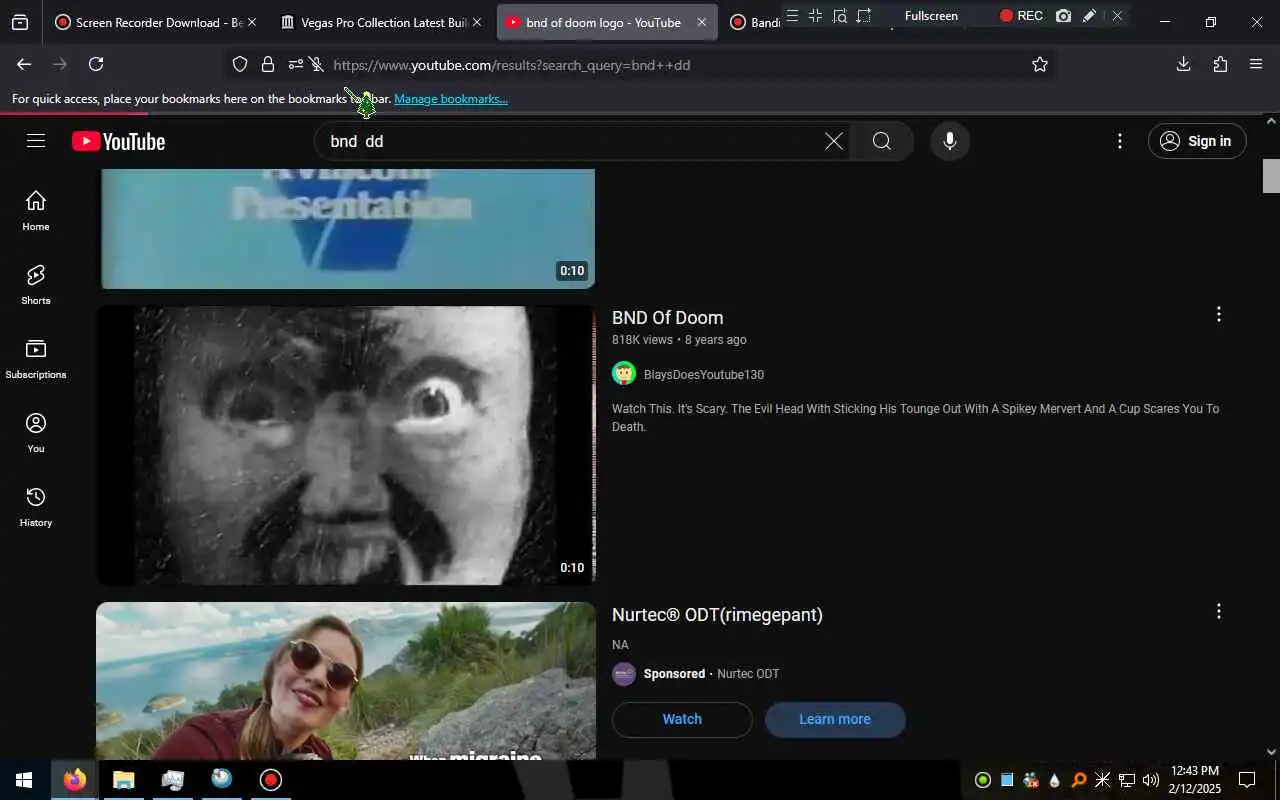Go to the YouTube logo home link
The height and width of the screenshot is (800, 1280).
coord(119,142)
